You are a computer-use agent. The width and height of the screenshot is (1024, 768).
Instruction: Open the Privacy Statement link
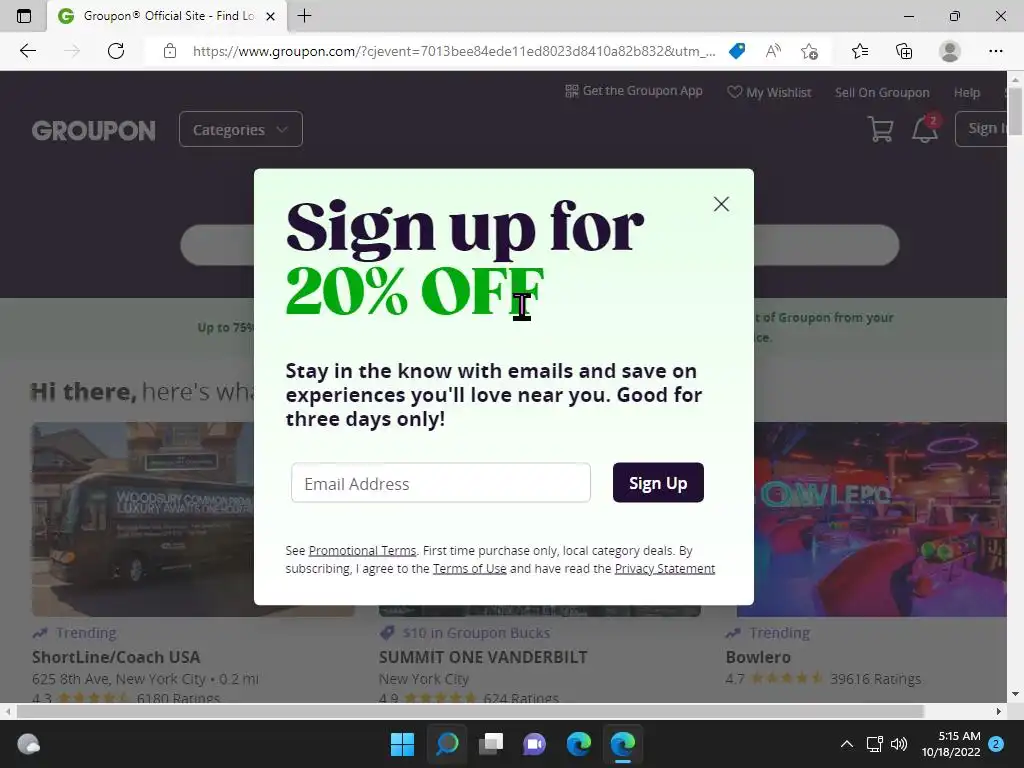664,568
